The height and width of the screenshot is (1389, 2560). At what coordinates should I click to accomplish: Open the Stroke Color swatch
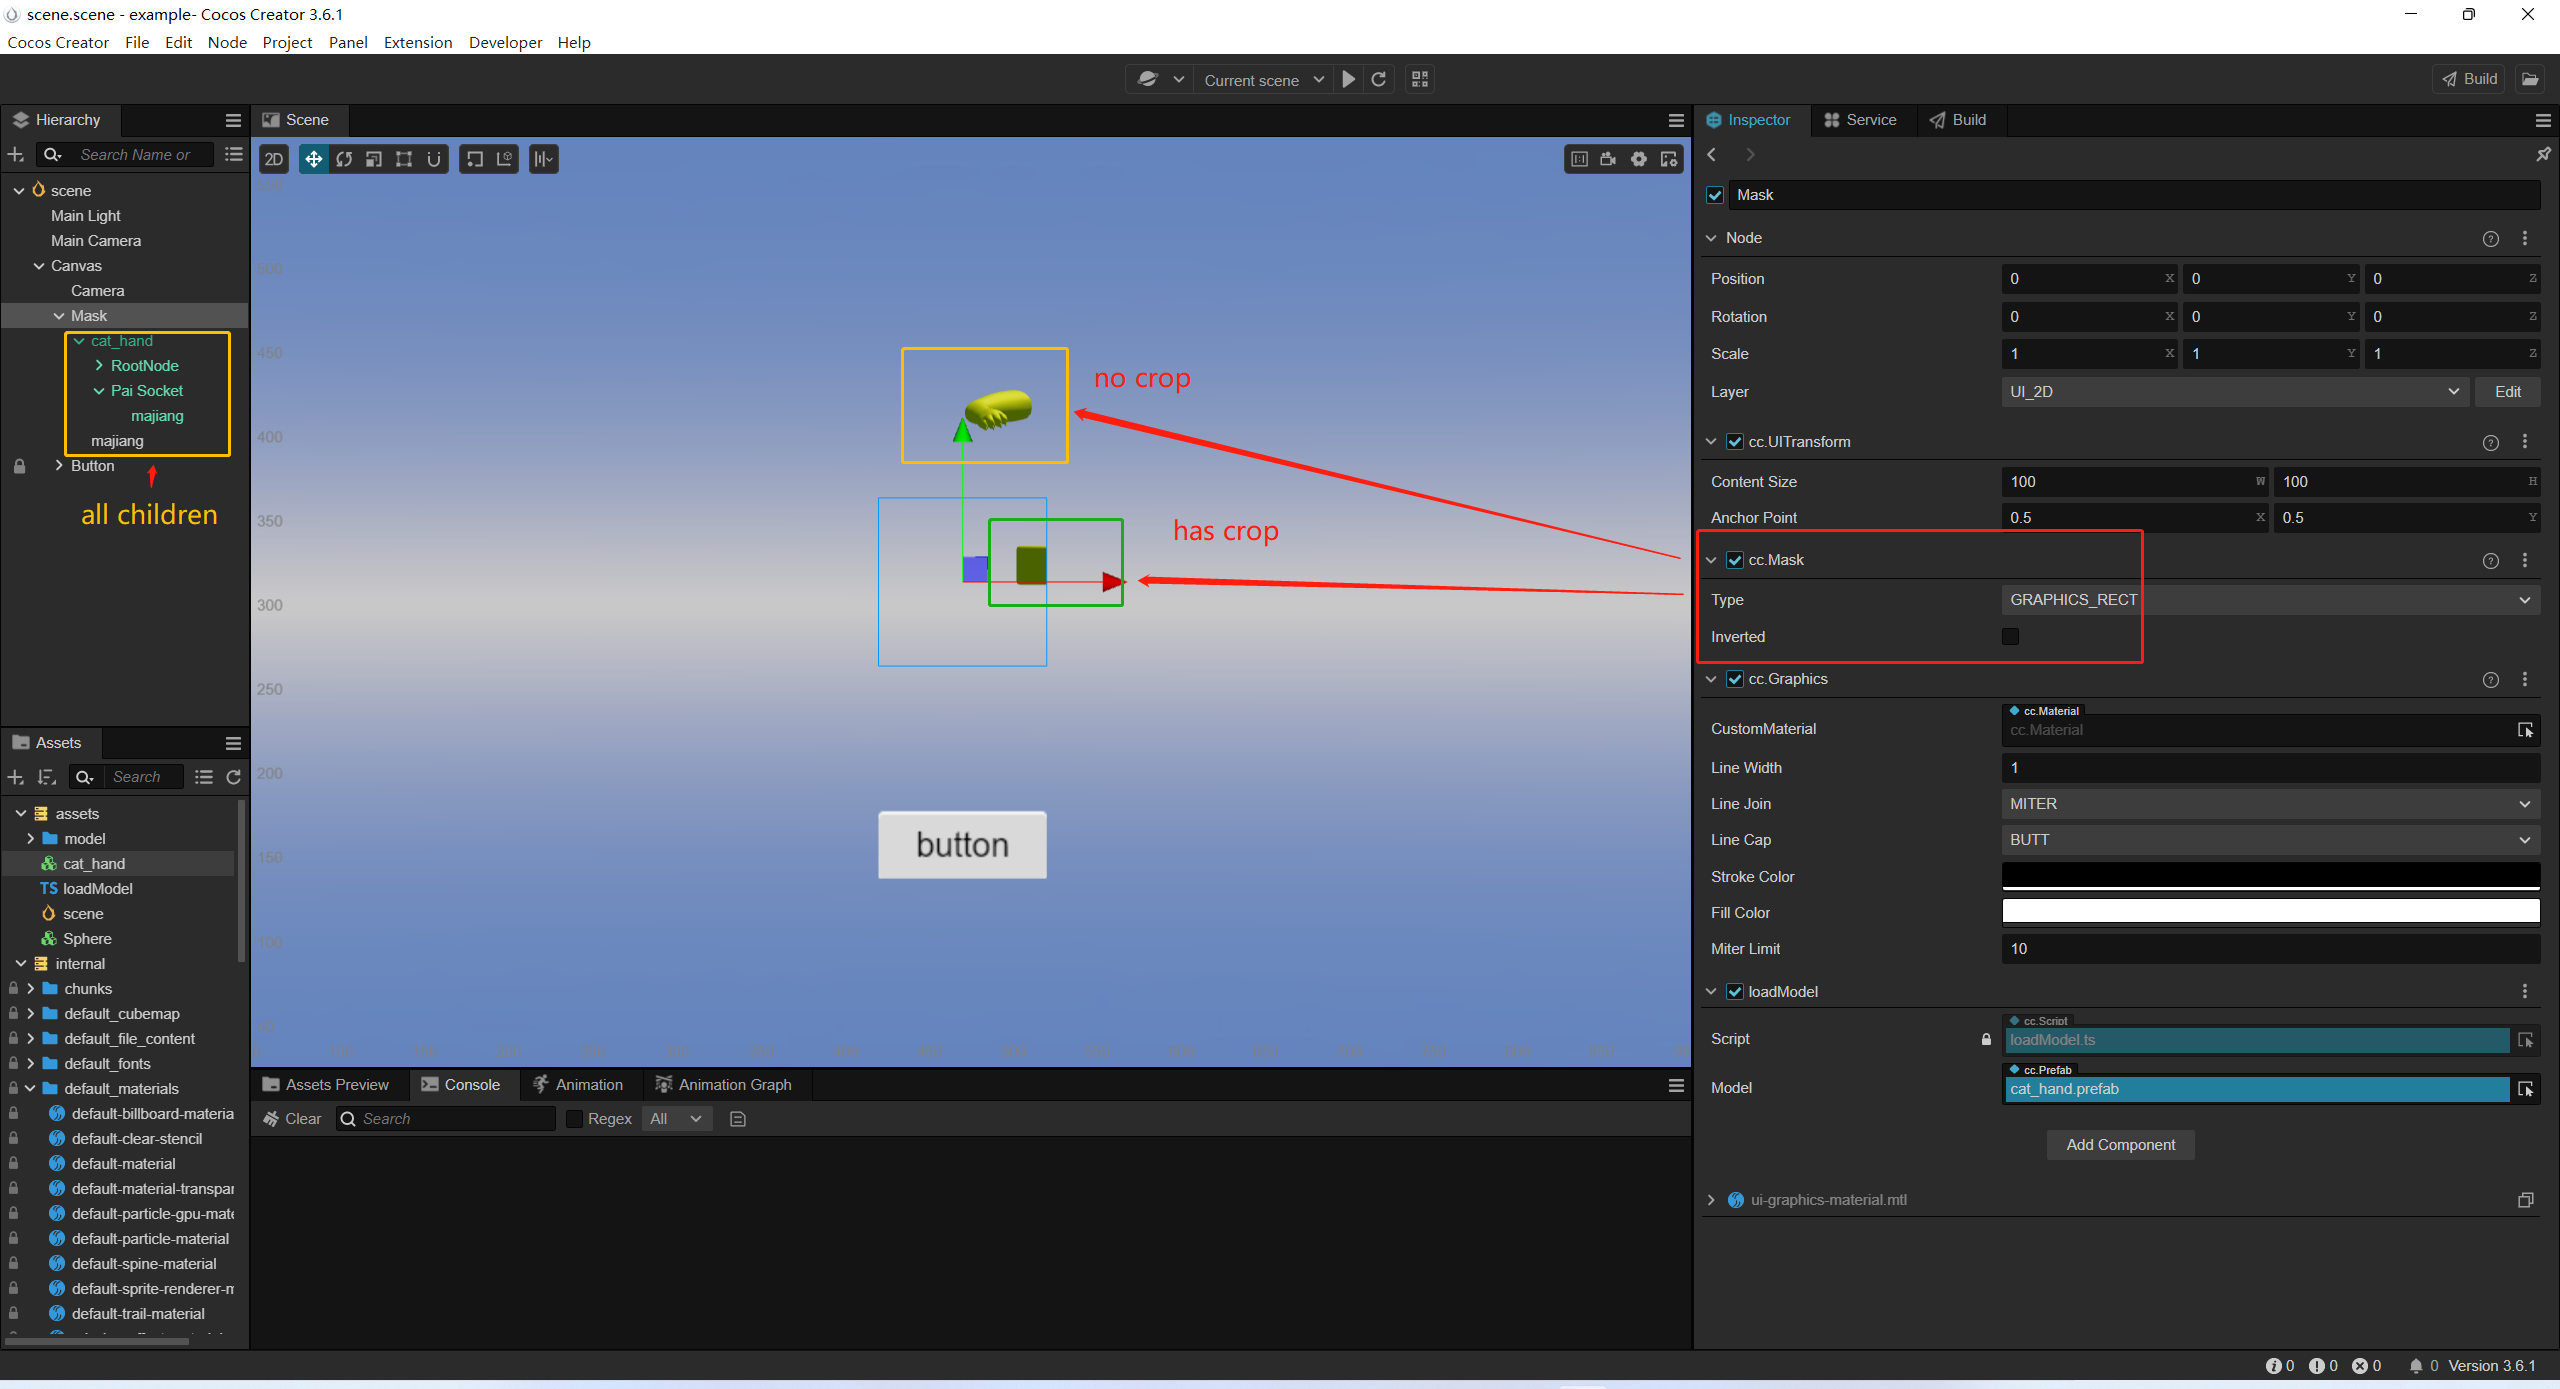click(2270, 876)
